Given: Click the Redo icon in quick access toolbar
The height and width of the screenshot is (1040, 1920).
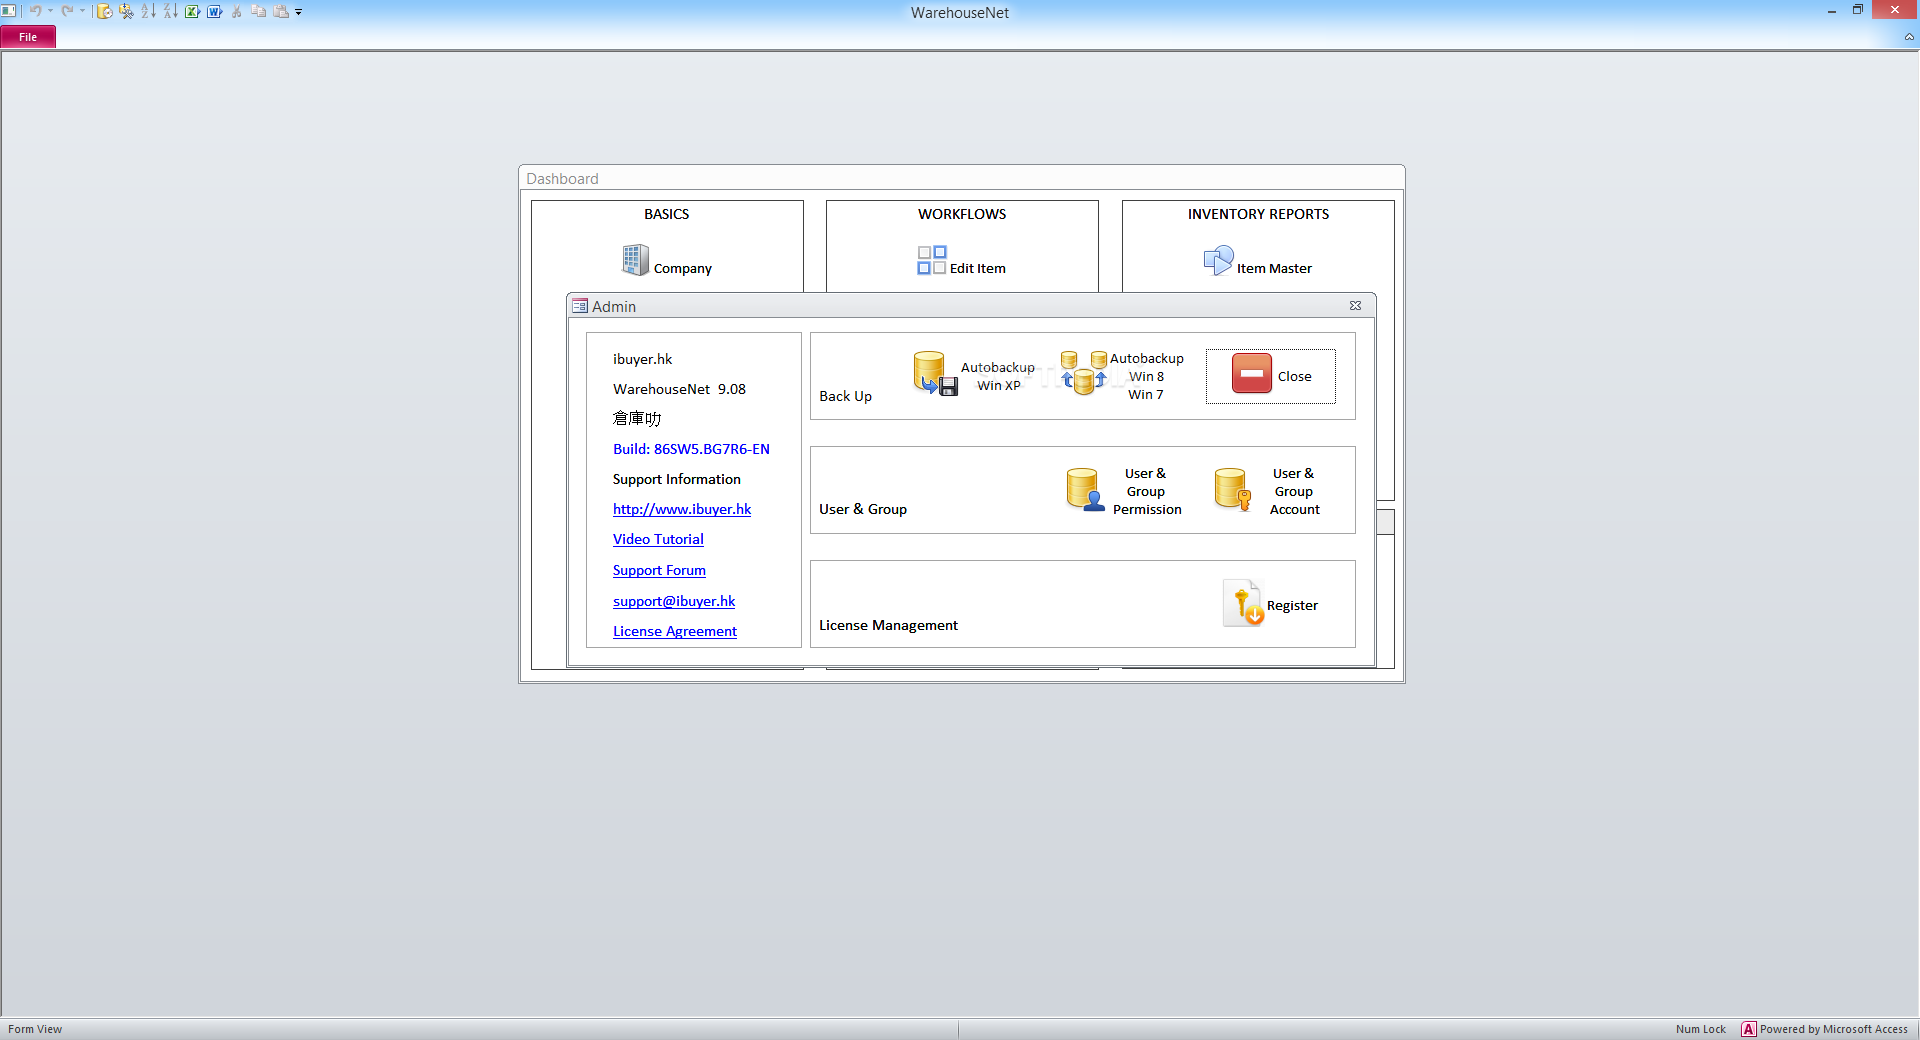Looking at the screenshot, I should (x=67, y=11).
